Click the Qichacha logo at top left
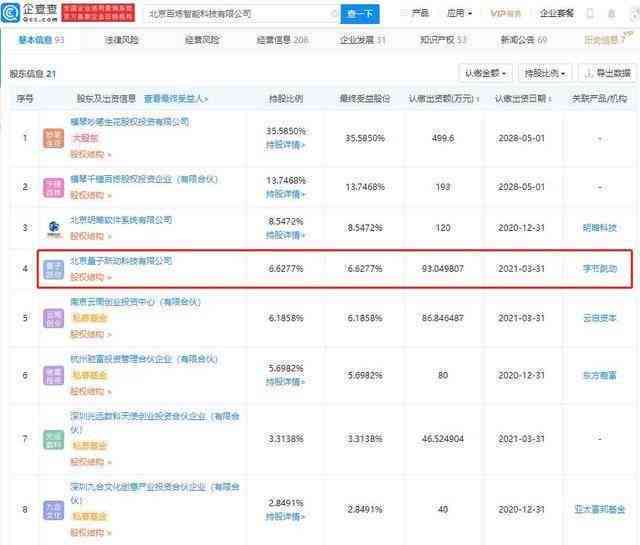640x545 pixels. tap(29, 12)
